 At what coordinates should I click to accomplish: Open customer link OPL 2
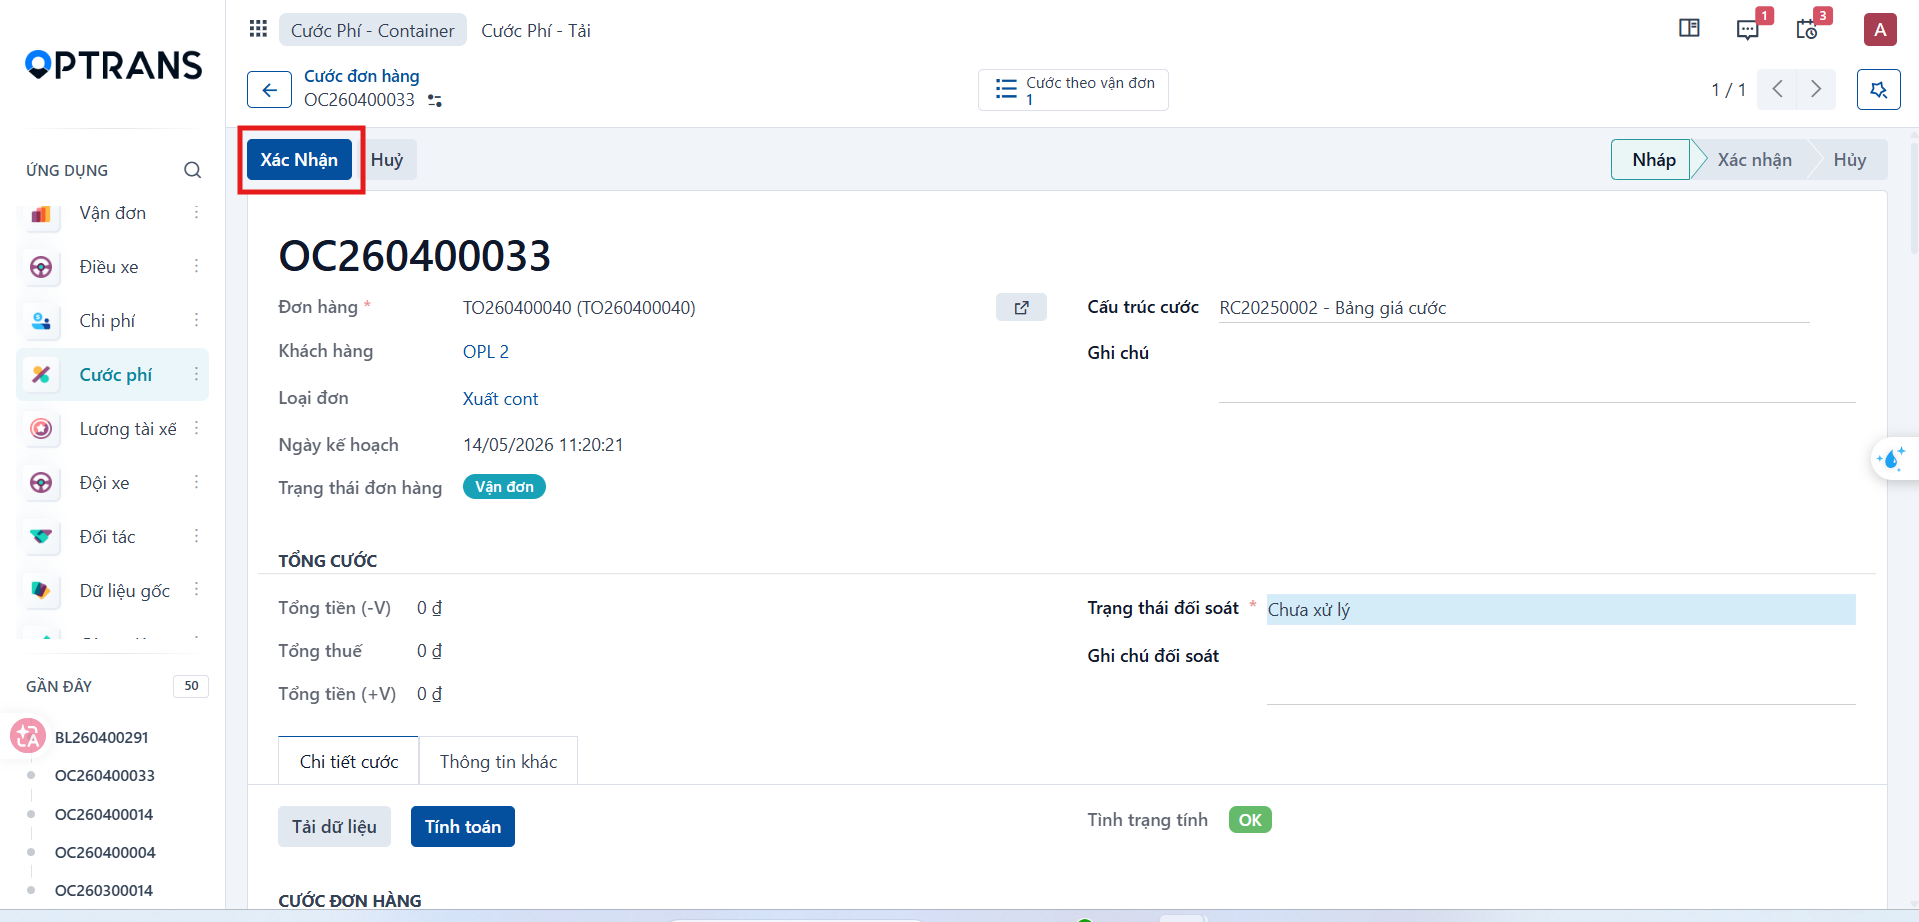click(486, 352)
